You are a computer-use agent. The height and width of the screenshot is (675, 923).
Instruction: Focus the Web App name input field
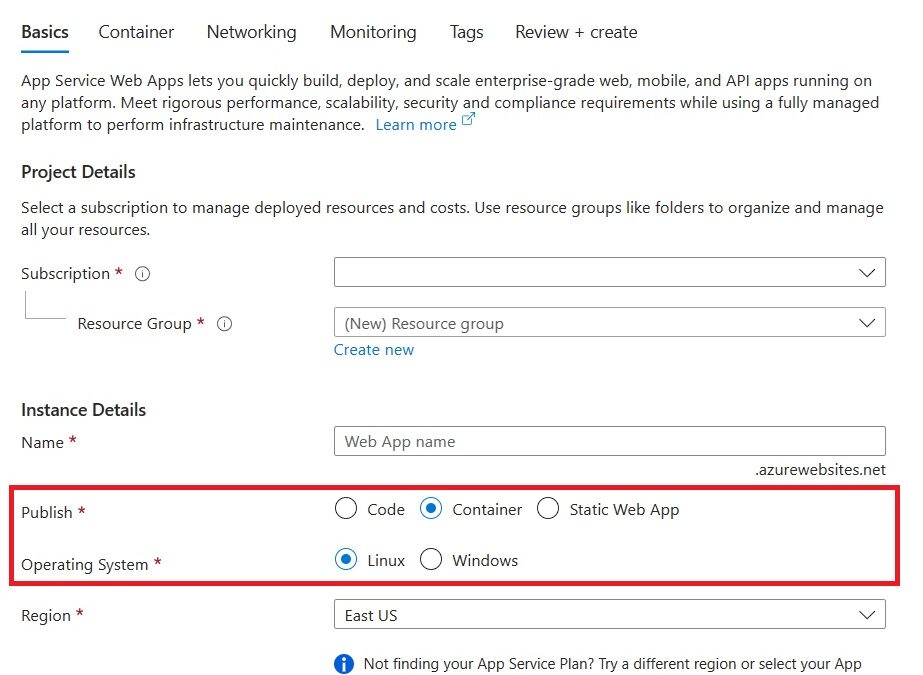click(x=609, y=441)
